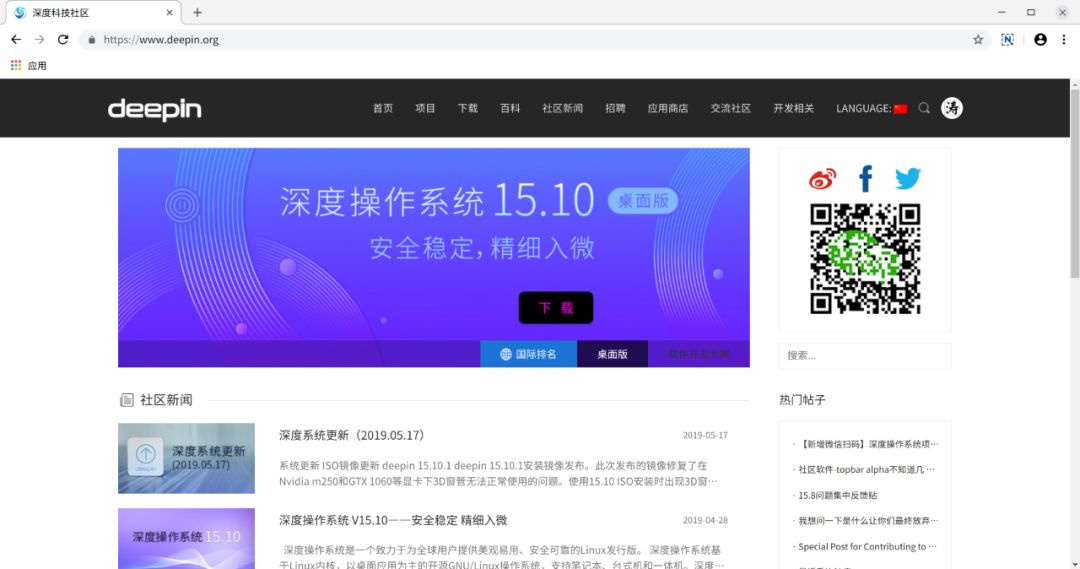Viewport: 1080px width, 569px height.
Task: Click the lock icon in address bar
Action: coord(92,40)
